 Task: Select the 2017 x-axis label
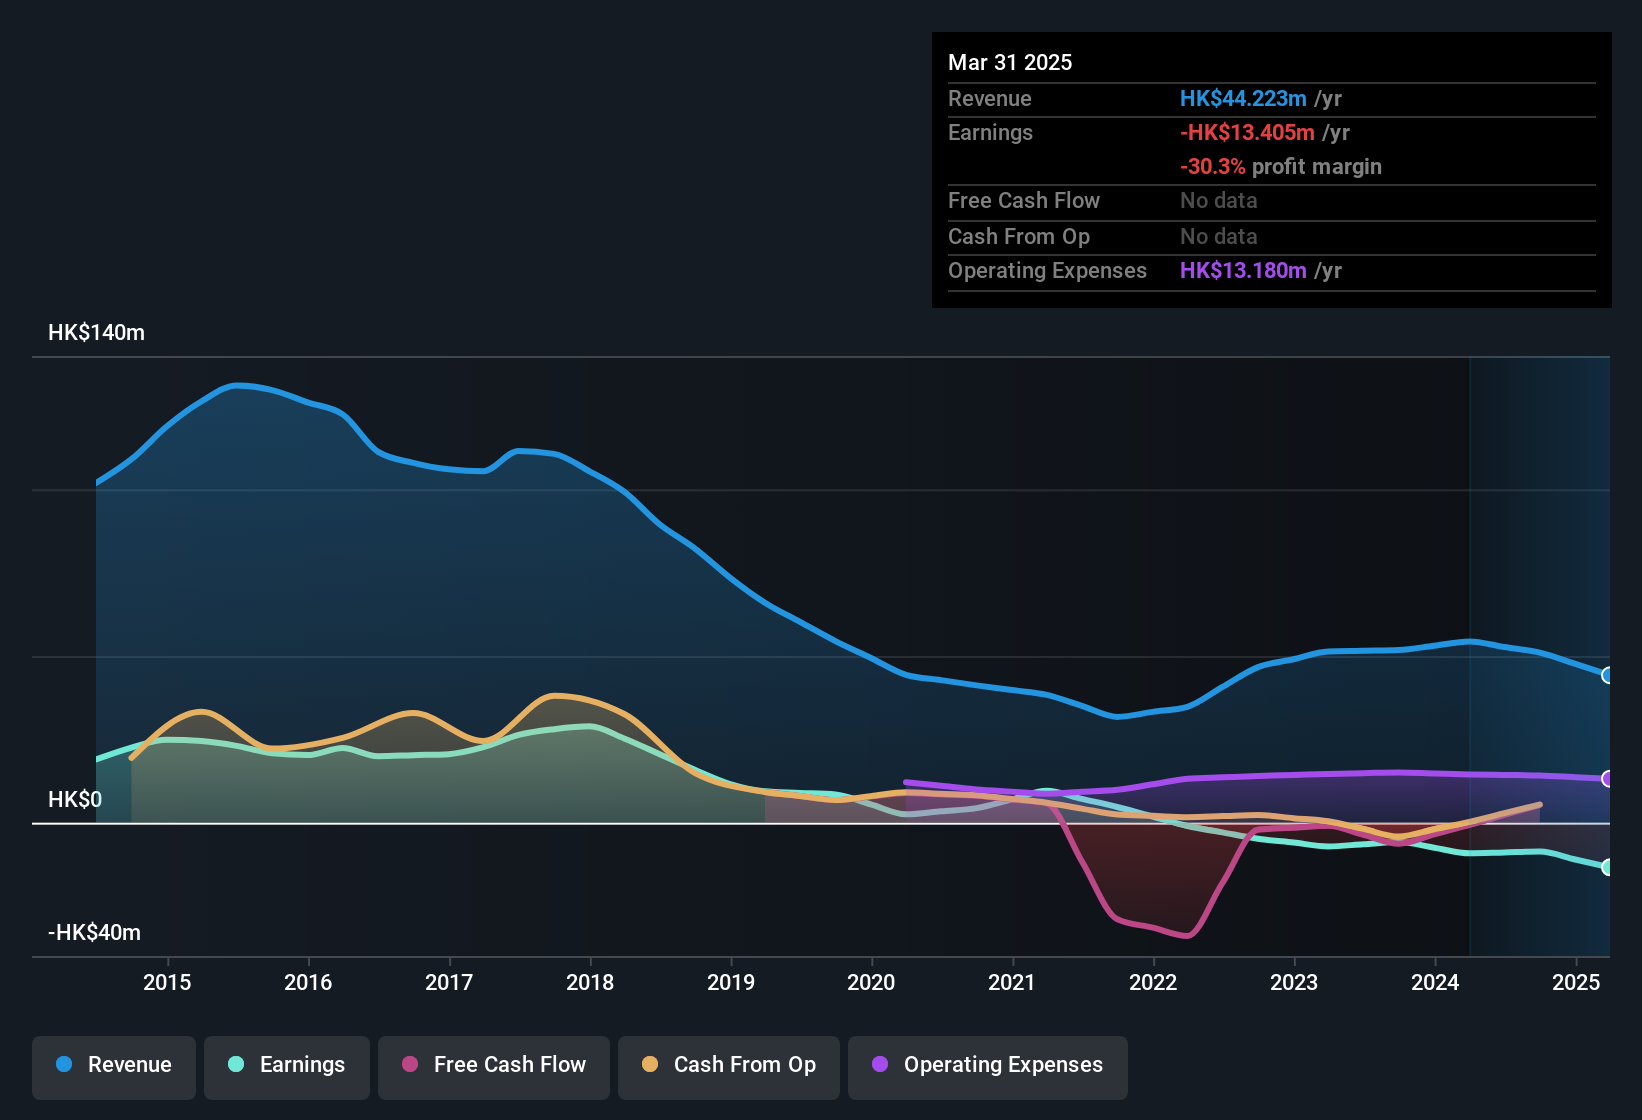[449, 982]
